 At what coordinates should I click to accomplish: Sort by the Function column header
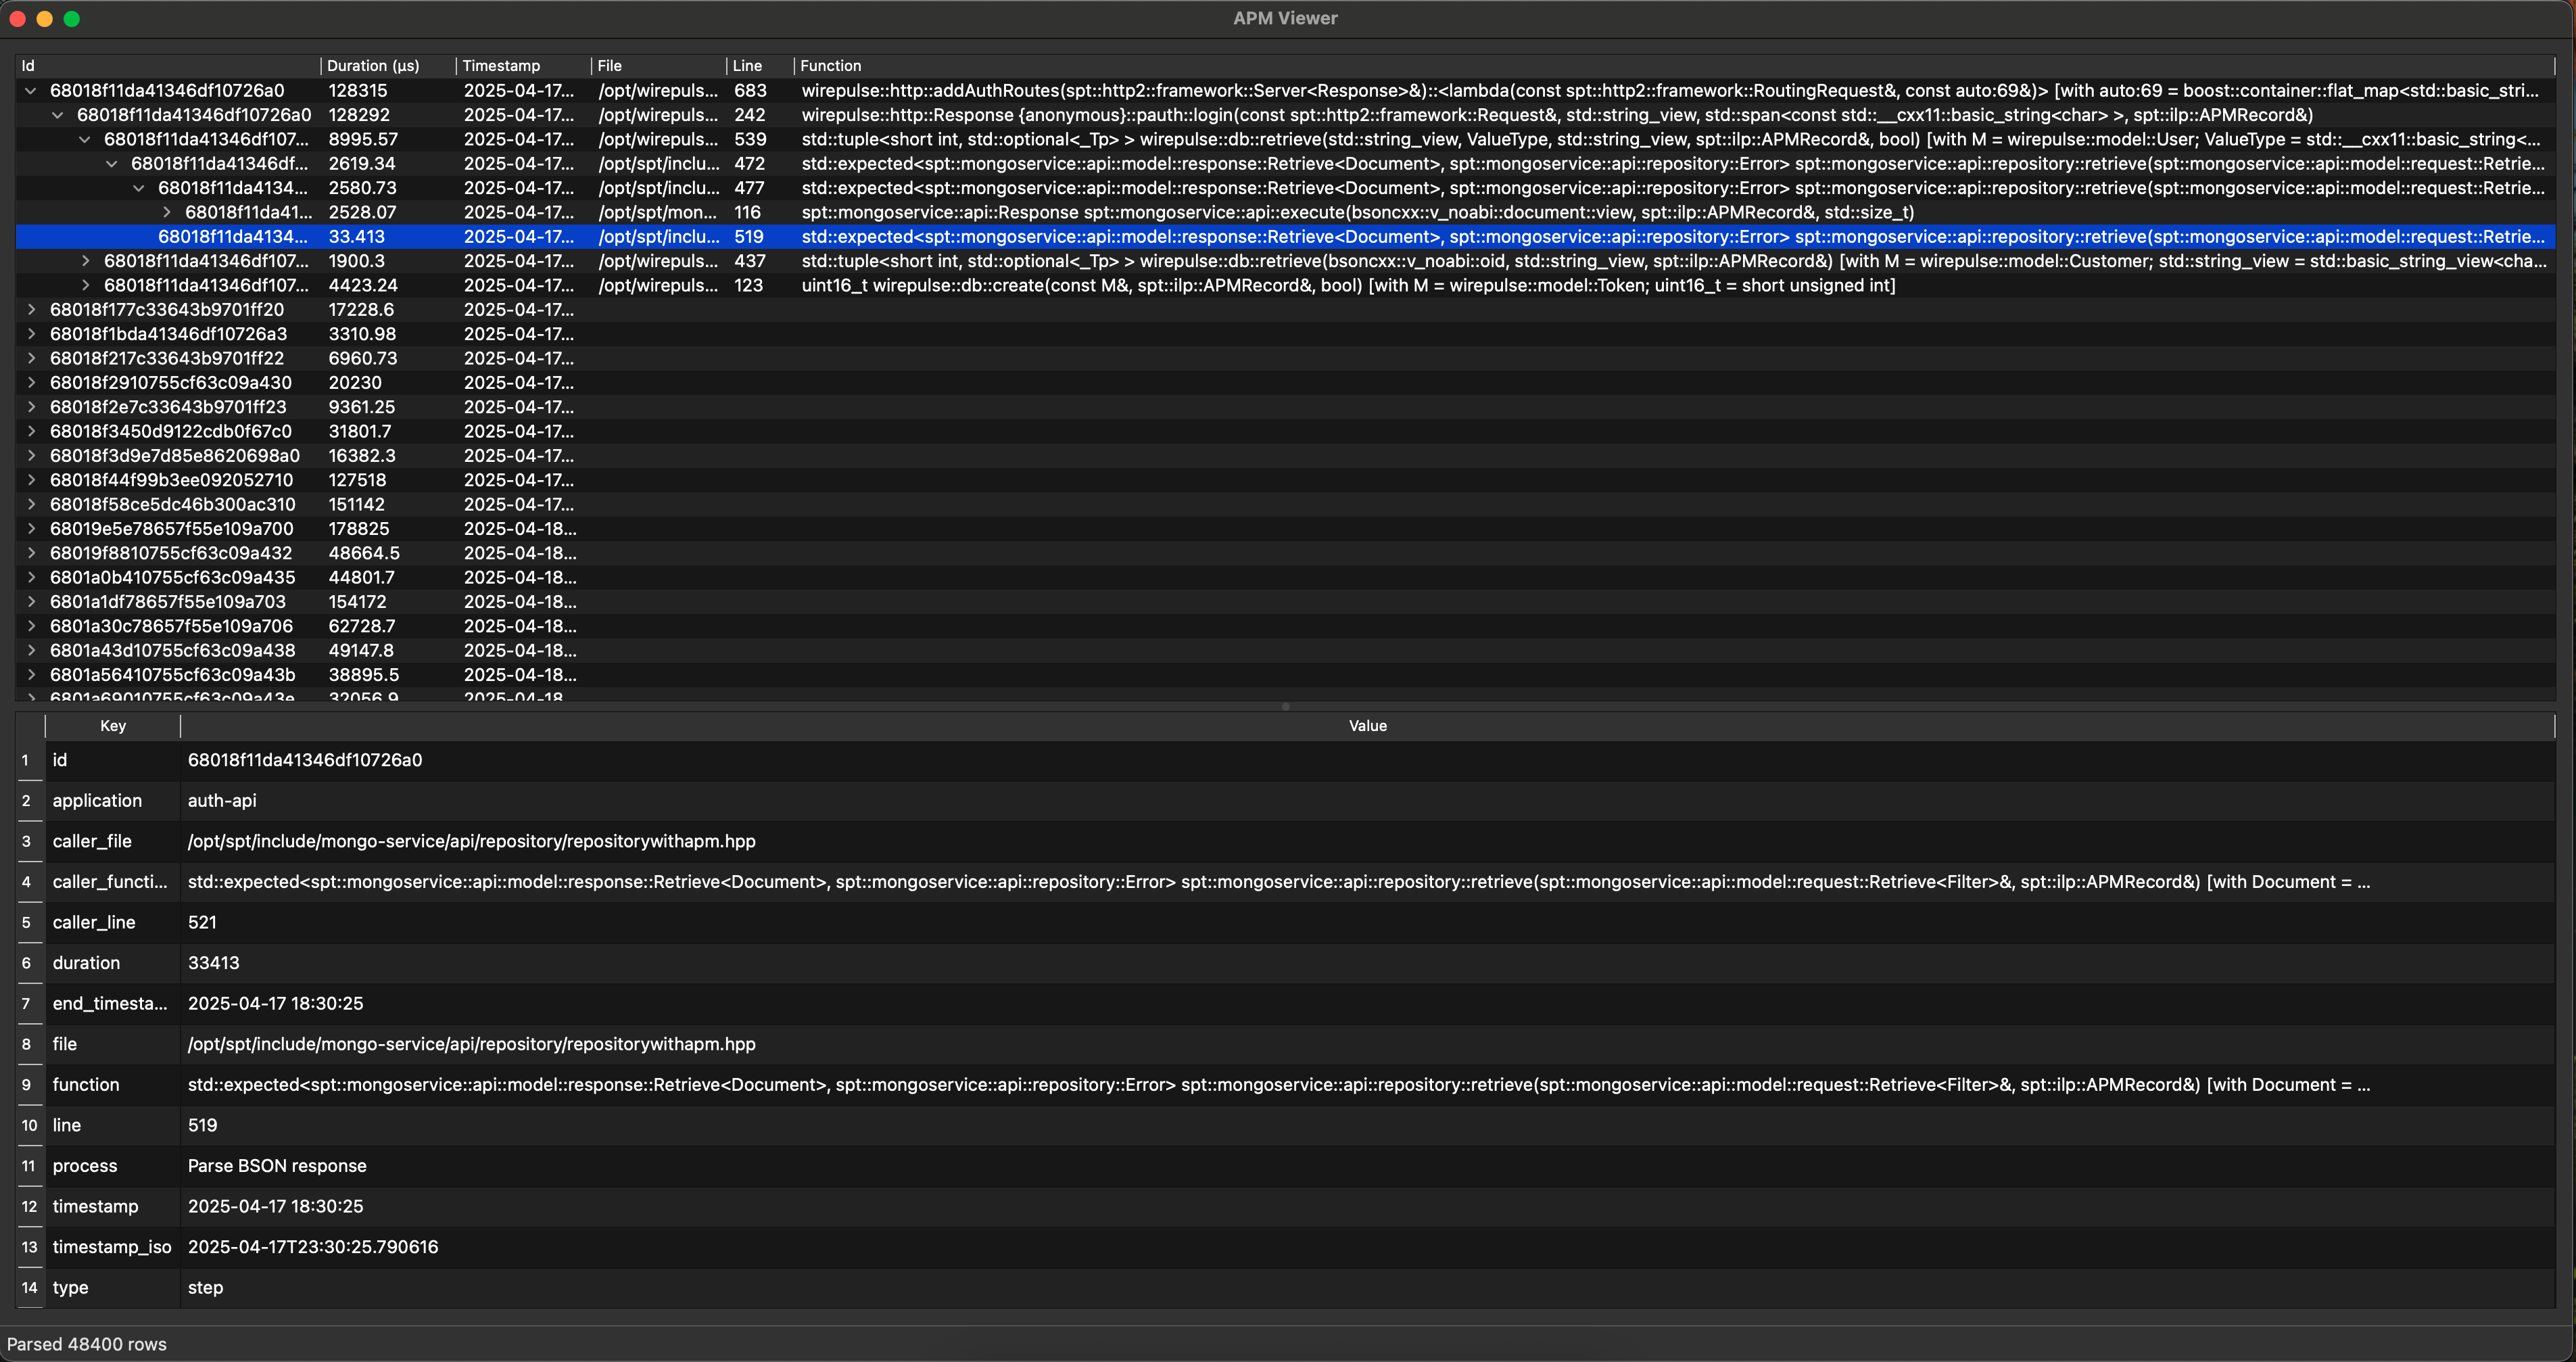(1674, 66)
